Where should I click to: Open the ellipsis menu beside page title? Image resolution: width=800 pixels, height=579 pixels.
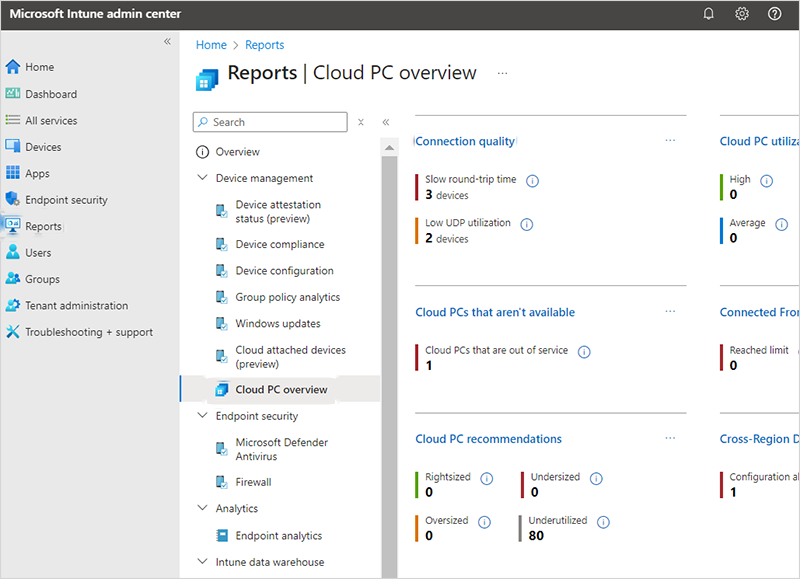point(502,73)
